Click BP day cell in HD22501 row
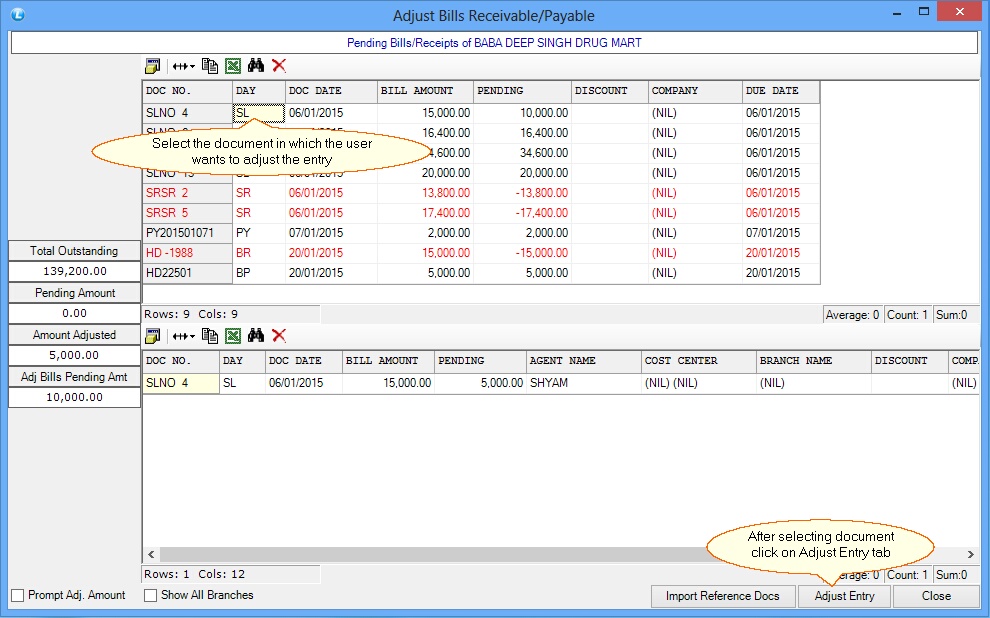 [x=259, y=273]
